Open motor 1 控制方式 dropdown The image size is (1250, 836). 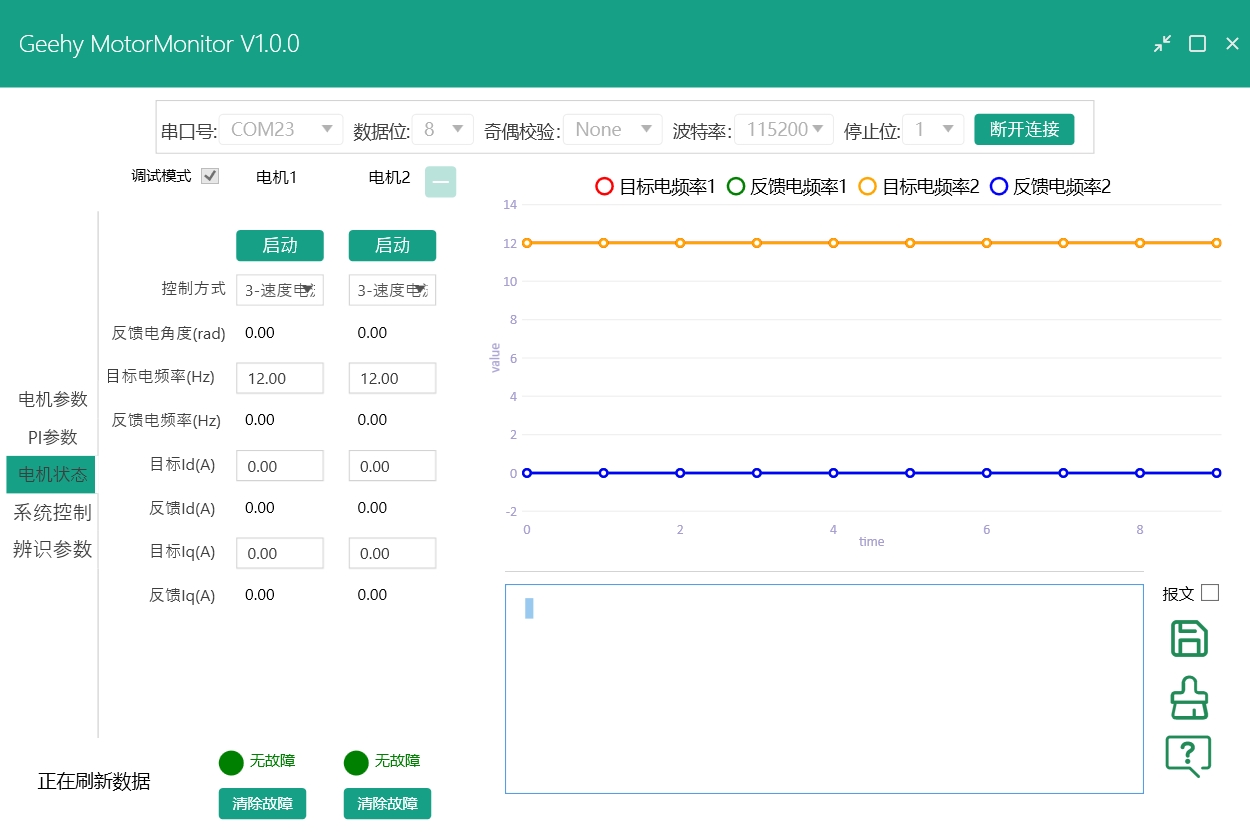pyautogui.click(x=280, y=290)
